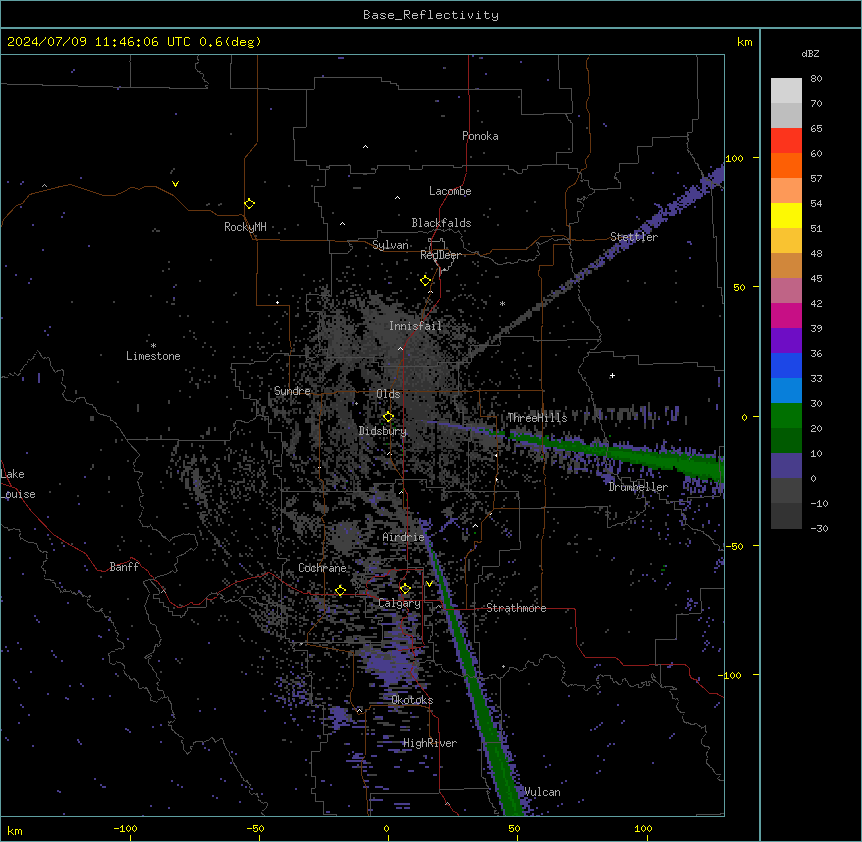This screenshot has height=842, width=862.
Task: Click the km label at bottom left
Action: tap(15, 830)
